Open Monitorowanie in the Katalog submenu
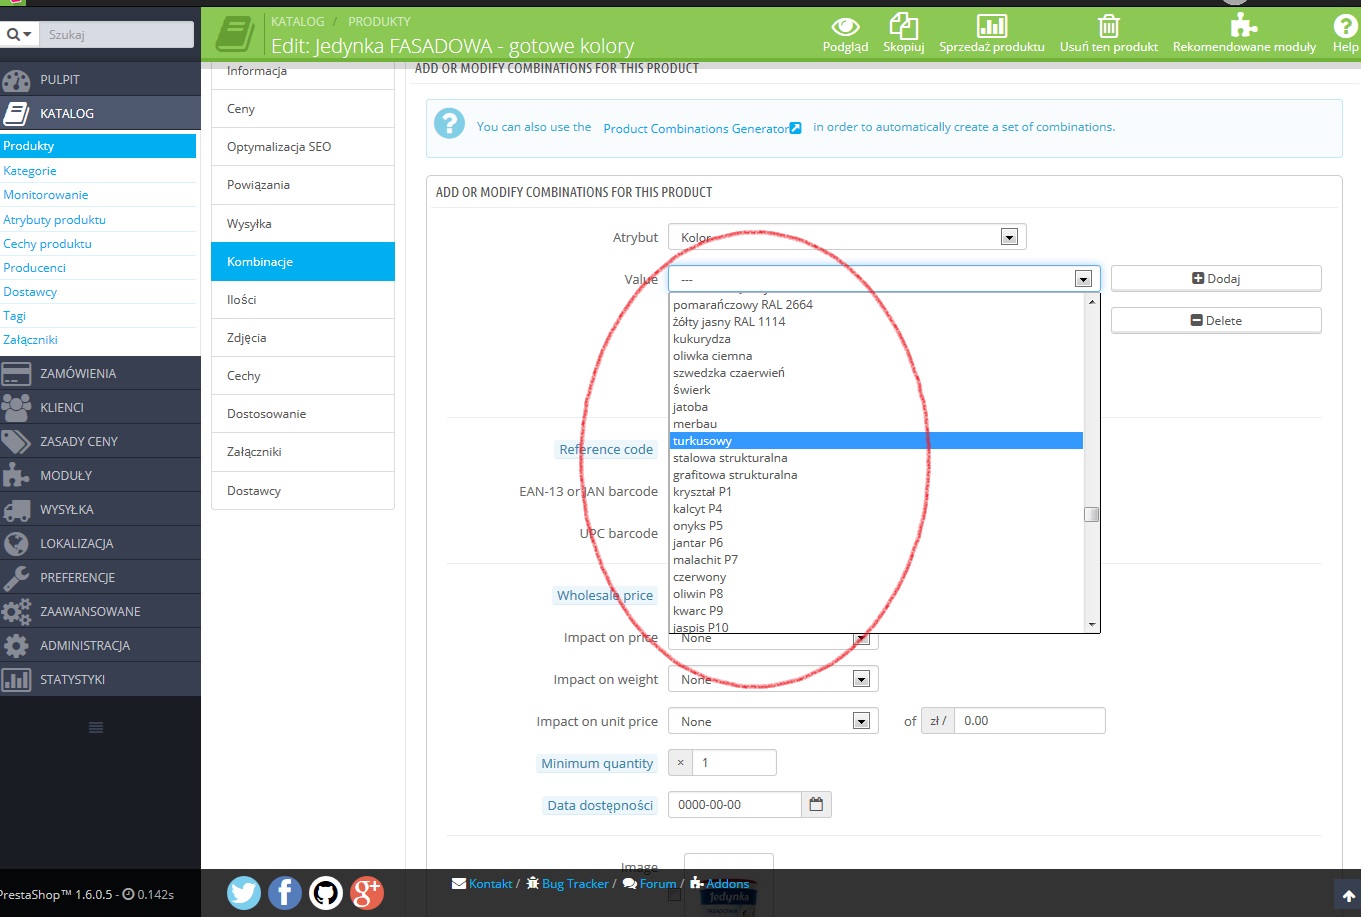1361x917 pixels. [x=46, y=195]
